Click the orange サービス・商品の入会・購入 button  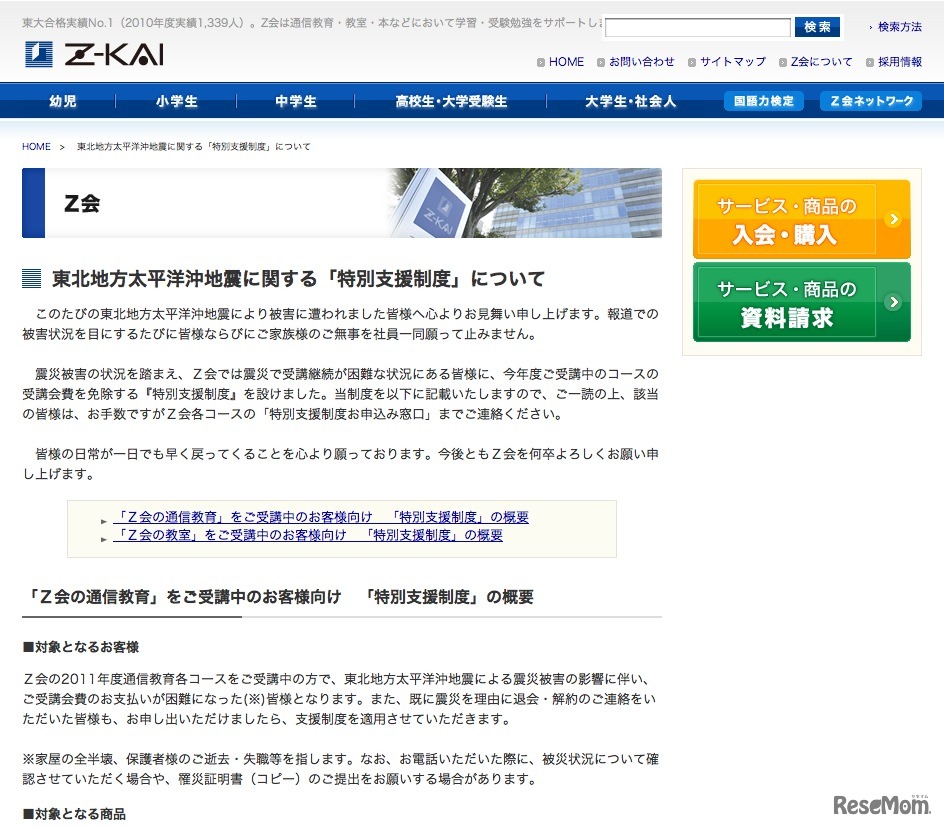point(802,219)
